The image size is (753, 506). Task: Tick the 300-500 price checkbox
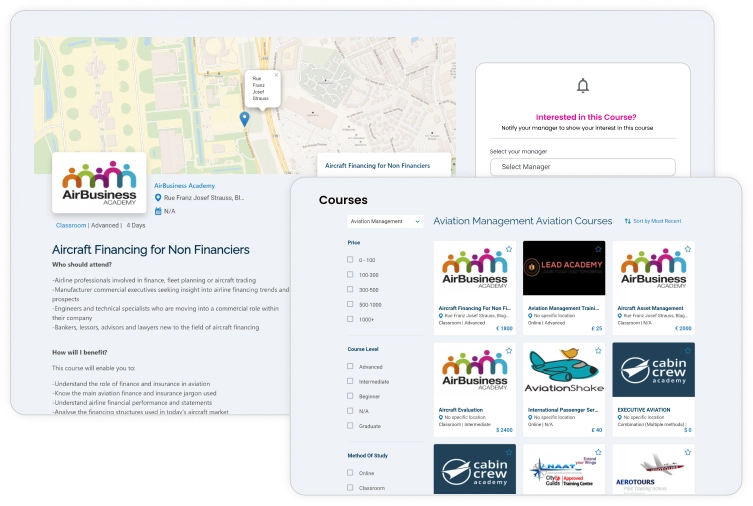[x=350, y=289]
